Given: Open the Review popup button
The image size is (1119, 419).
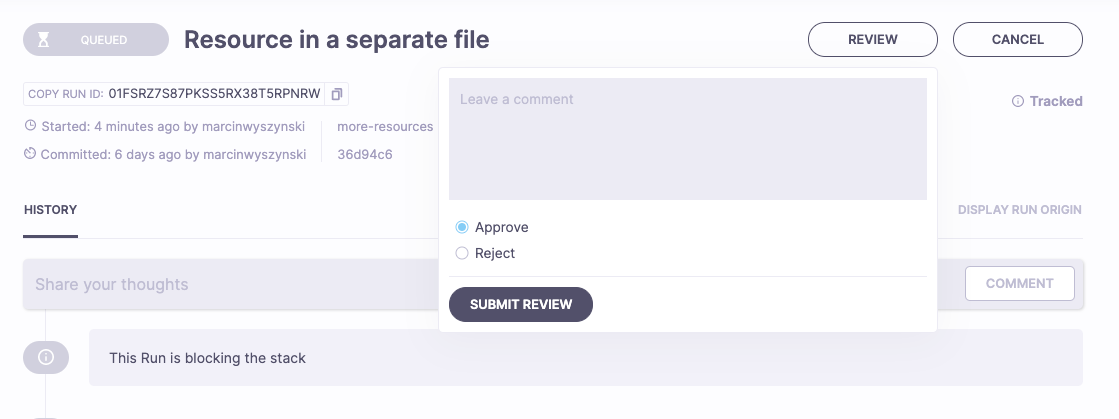Looking at the screenshot, I should tap(872, 40).
